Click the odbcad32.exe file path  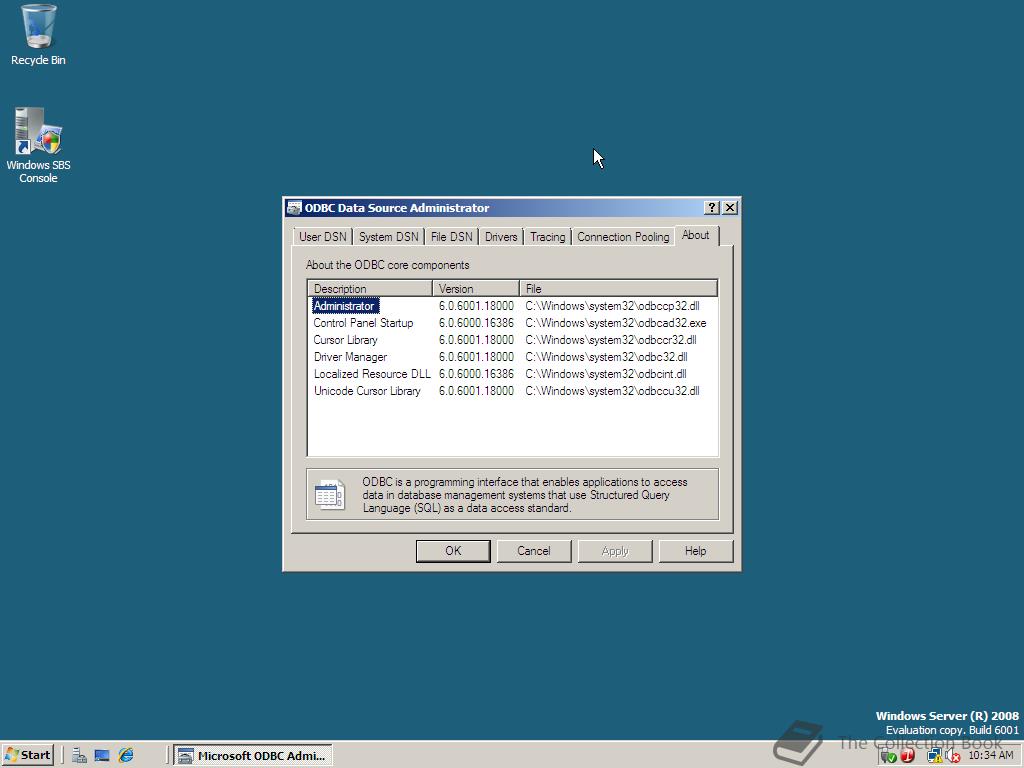pos(616,323)
